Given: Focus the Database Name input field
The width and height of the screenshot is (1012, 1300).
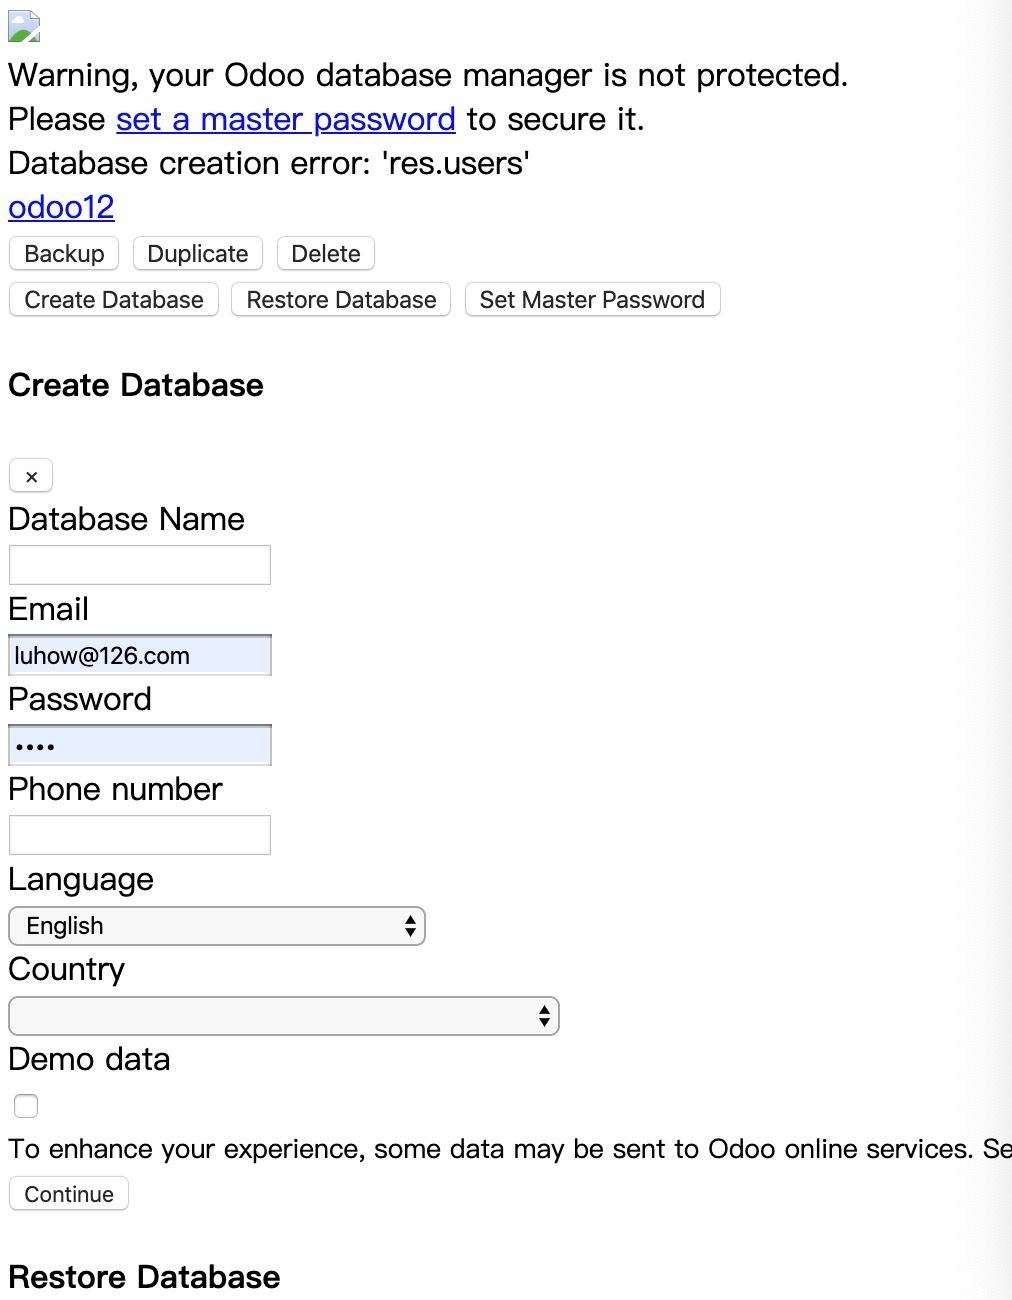Looking at the screenshot, I should coord(140,565).
